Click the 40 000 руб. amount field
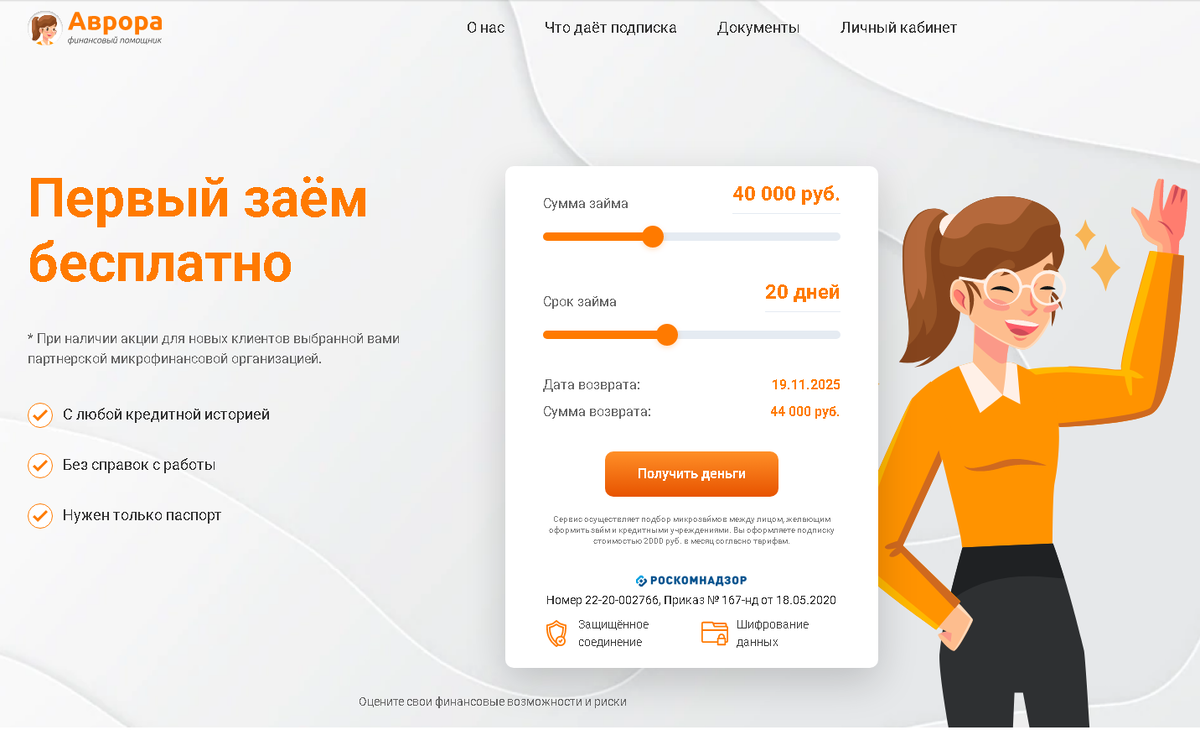The width and height of the screenshot is (1200, 730). click(x=786, y=194)
